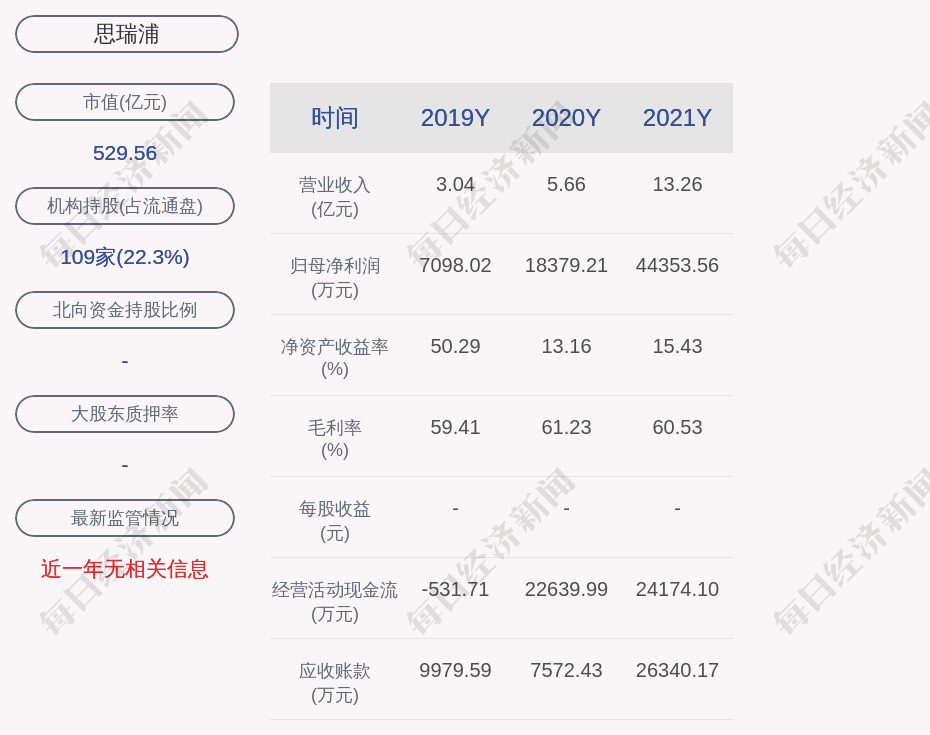Click the cash flow value 24174.10
The height and width of the screenshot is (735, 930).
pos(677,589)
